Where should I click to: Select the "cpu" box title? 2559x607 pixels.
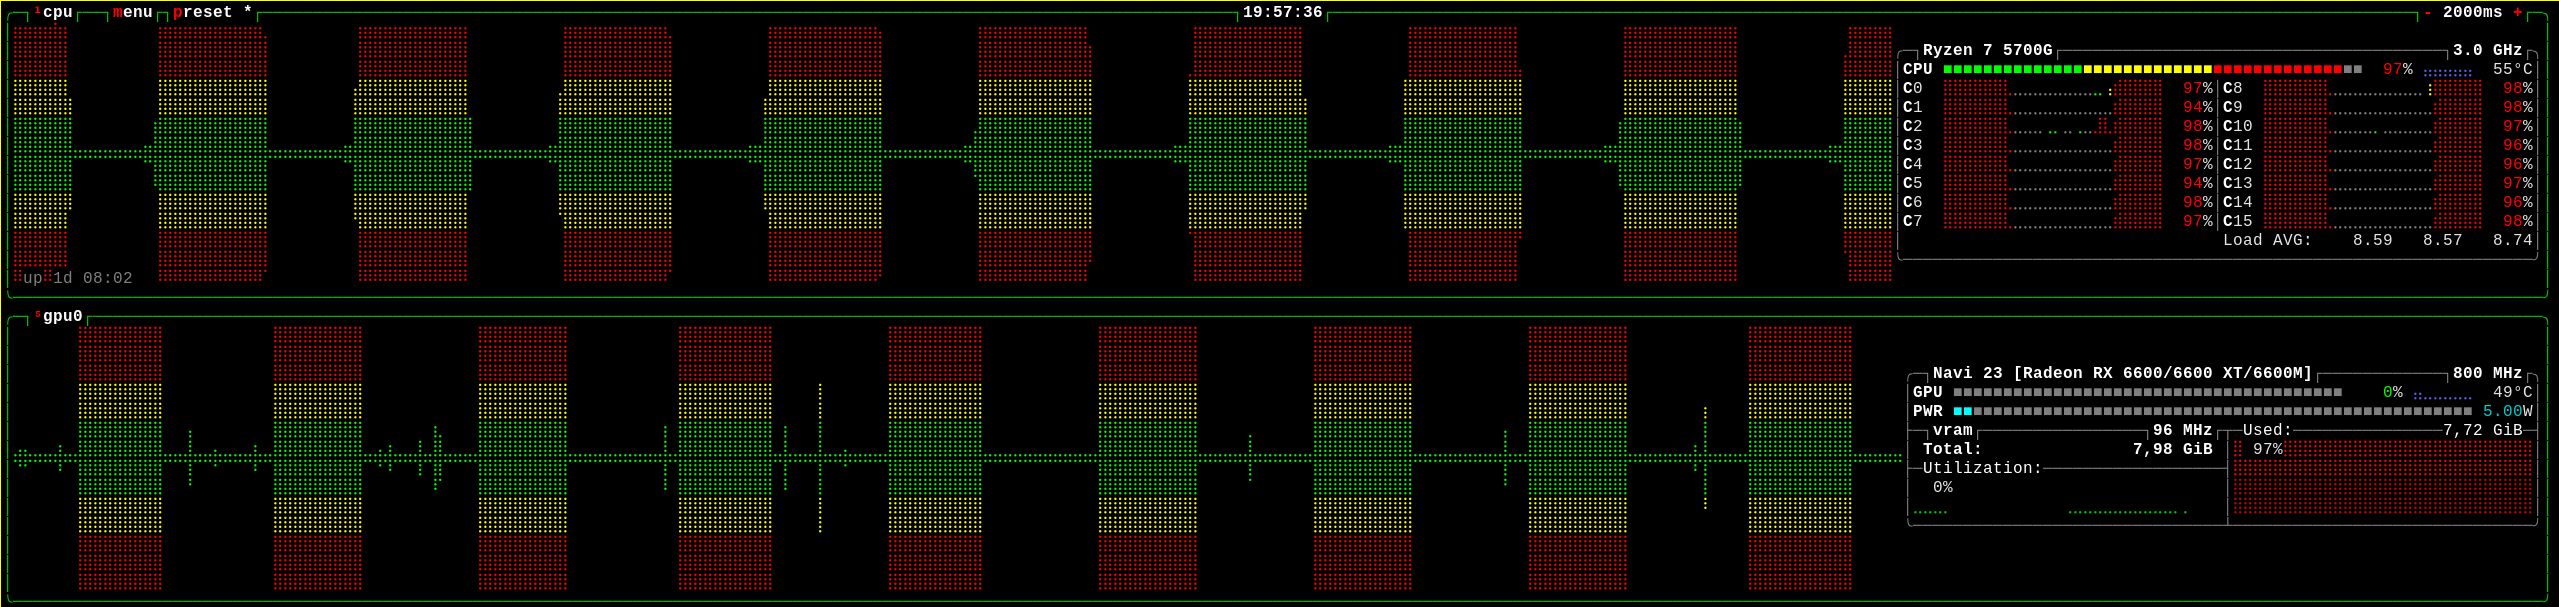pyautogui.click(x=58, y=12)
